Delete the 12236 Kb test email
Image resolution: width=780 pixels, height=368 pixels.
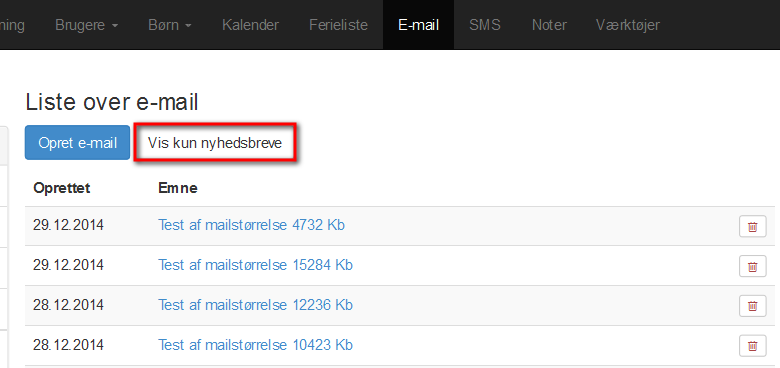click(753, 306)
